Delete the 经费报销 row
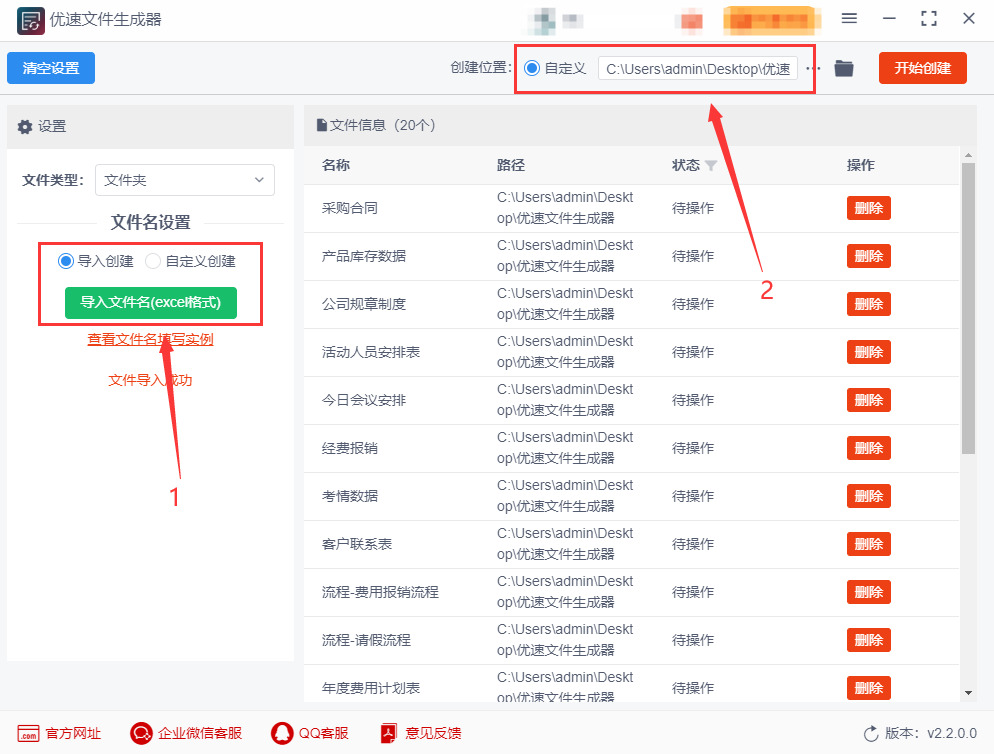The image size is (994, 754). [x=868, y=448]
